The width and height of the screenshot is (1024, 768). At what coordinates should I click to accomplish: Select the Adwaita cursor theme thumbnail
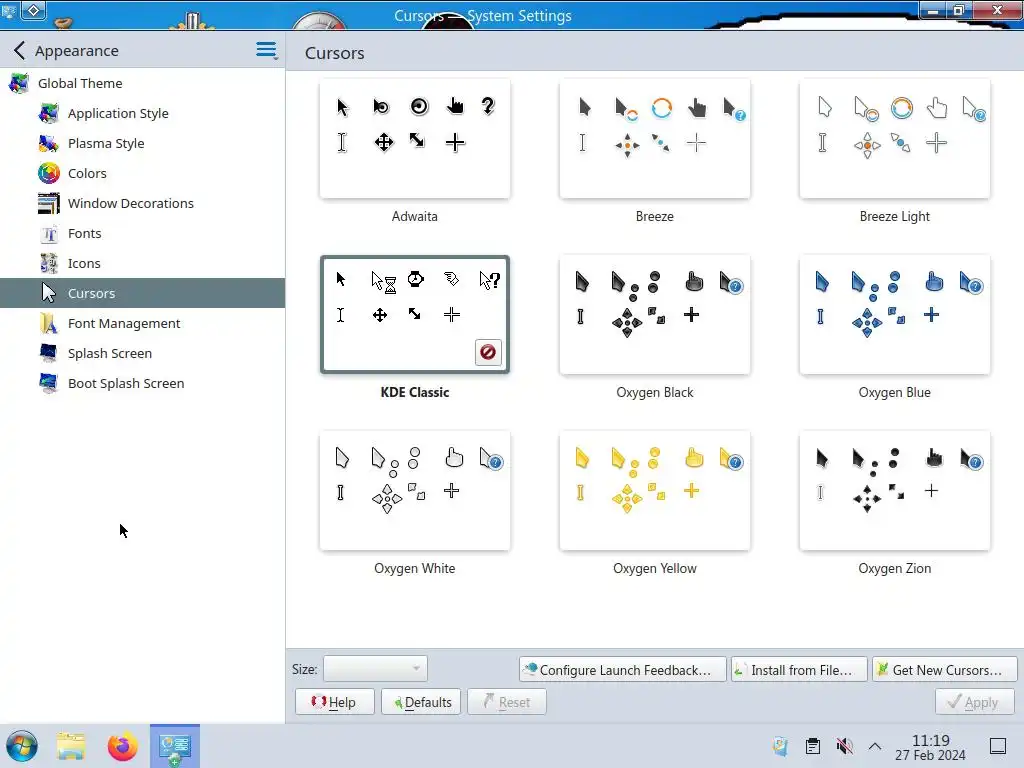415,138
